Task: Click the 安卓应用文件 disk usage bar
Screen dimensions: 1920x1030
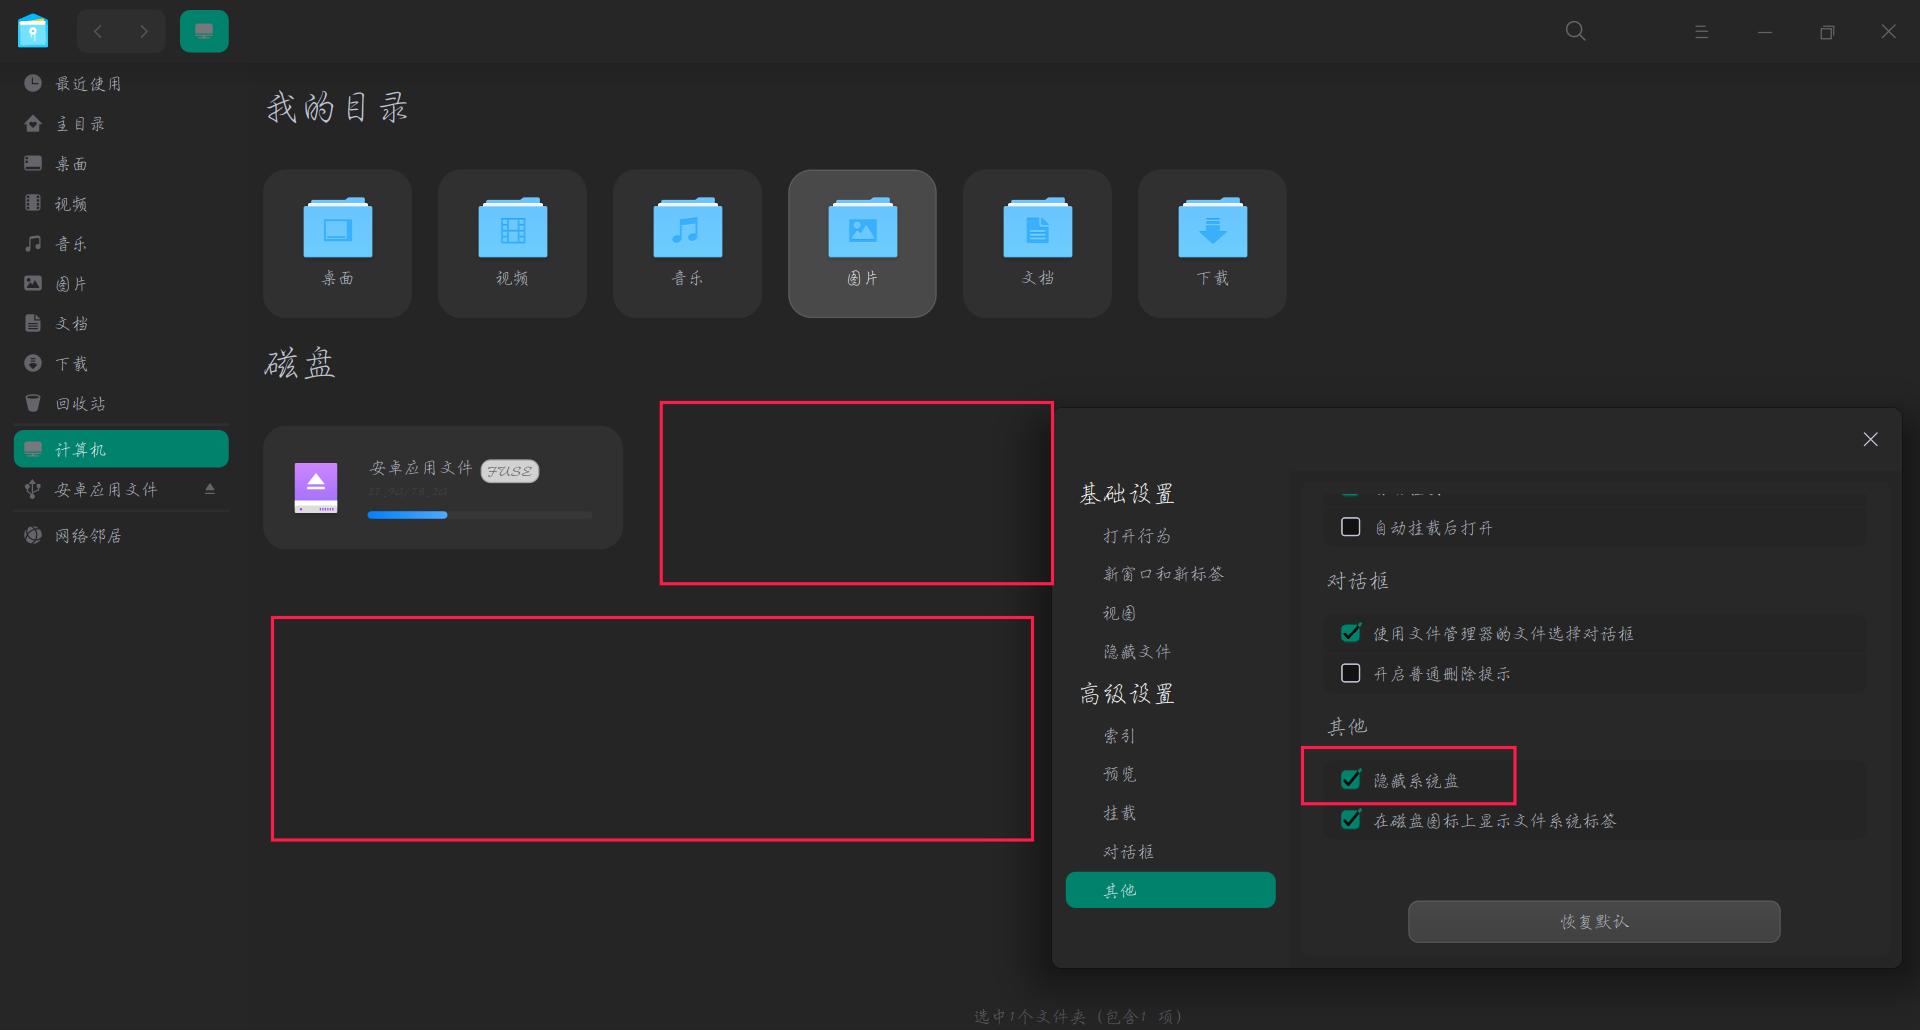Action: pyautogui.click(x=480, y=515)
